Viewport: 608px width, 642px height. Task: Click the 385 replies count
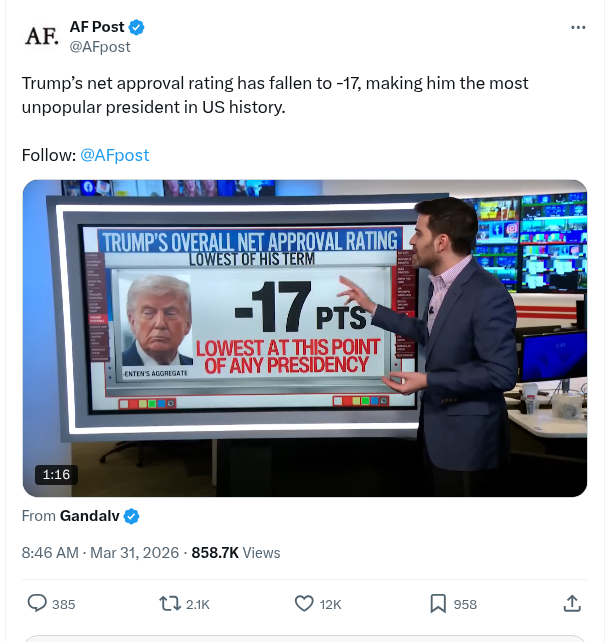click(63, 604)
